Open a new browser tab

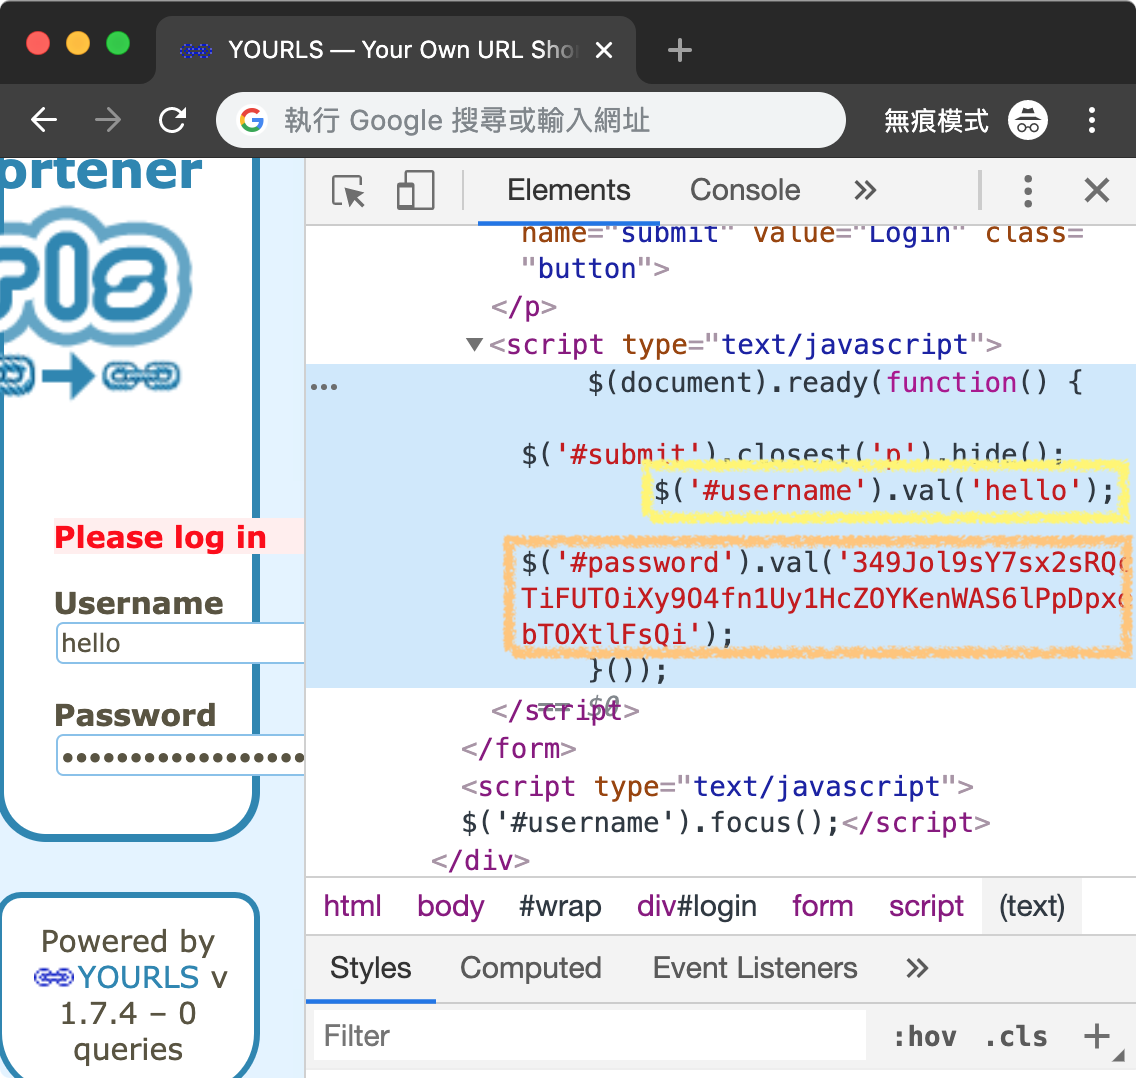(x=679, y=50)
